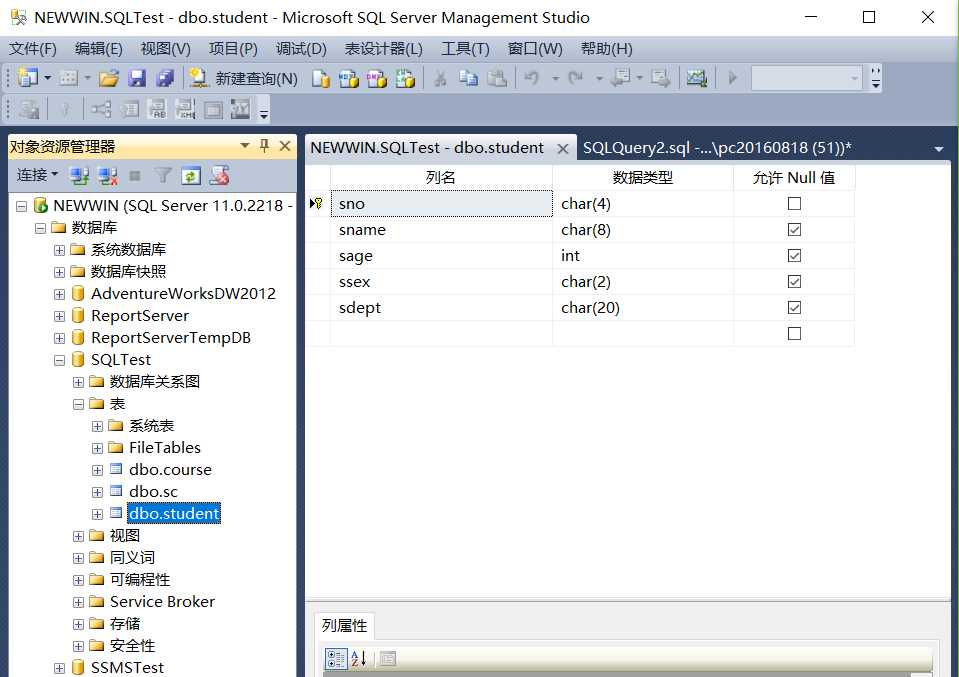Collapse the SQLTest database node
Viewport: 959px width, 677px height.
(59, 360)
